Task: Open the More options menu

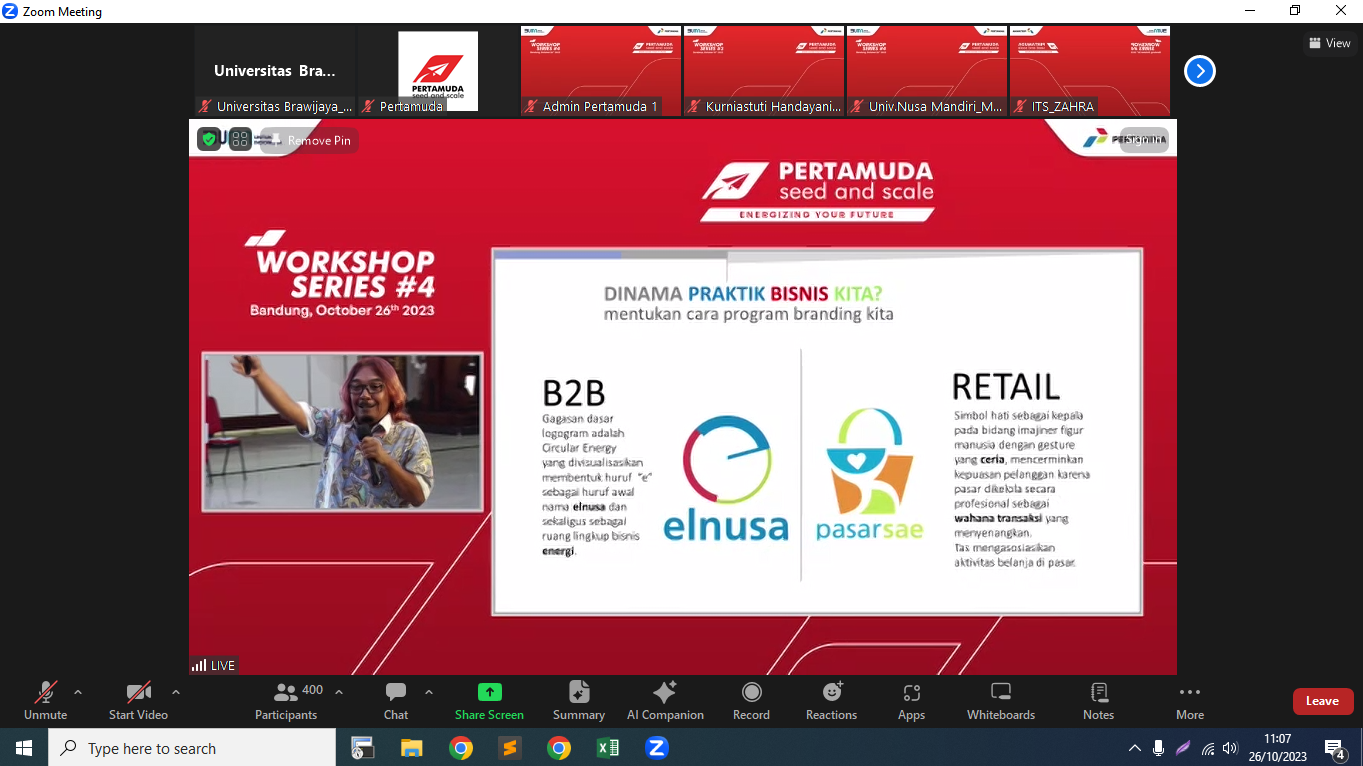Action: (x=1190, y=700)
